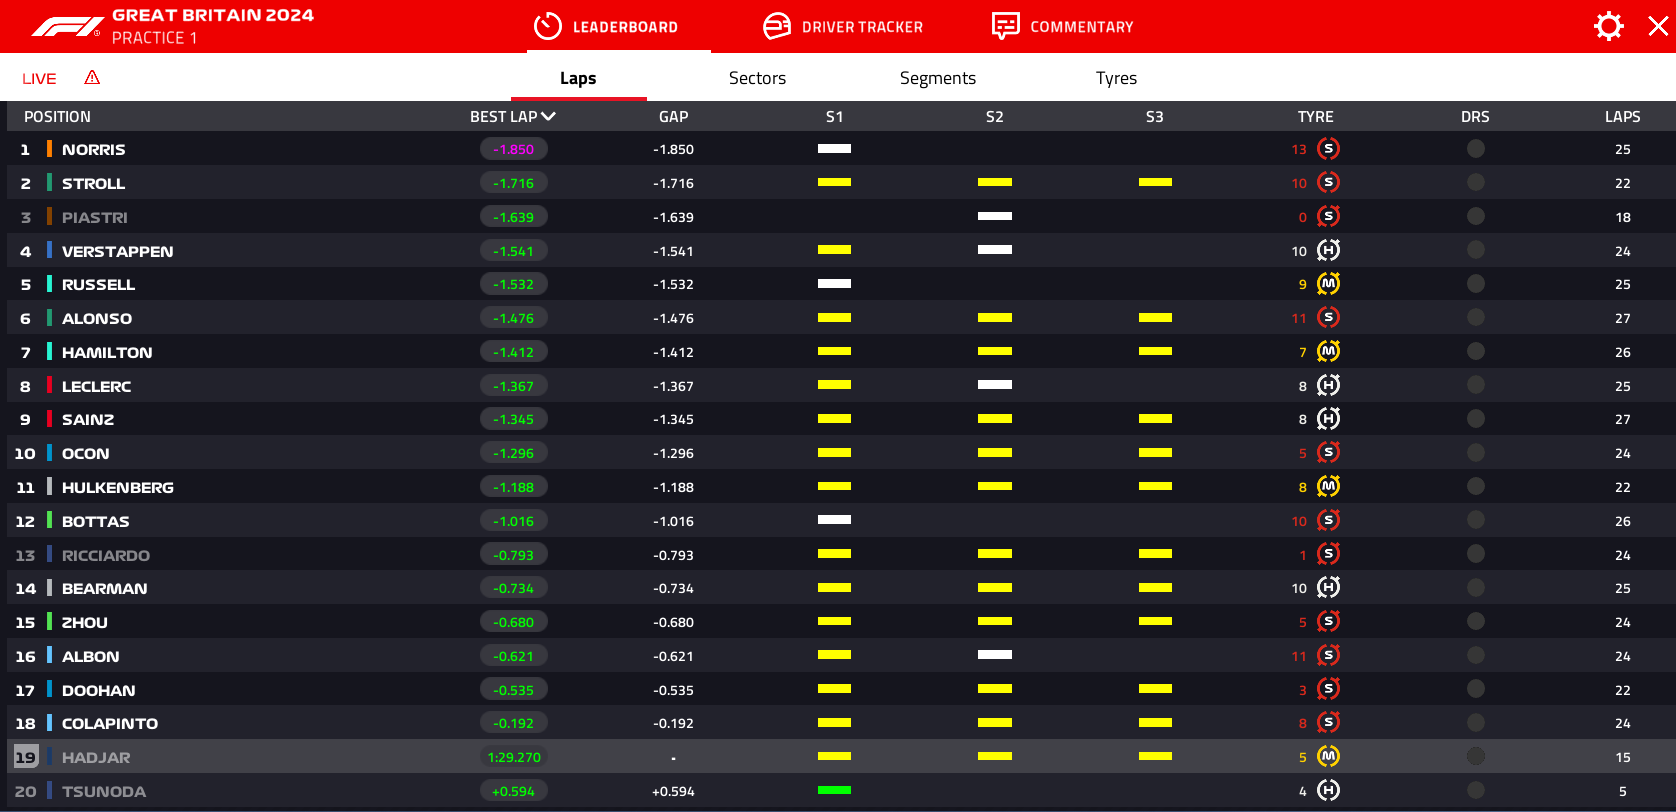Click Tsunoda's hard tyre icon
Viewport: 1676px width, 812px height.
[1328, 791]
